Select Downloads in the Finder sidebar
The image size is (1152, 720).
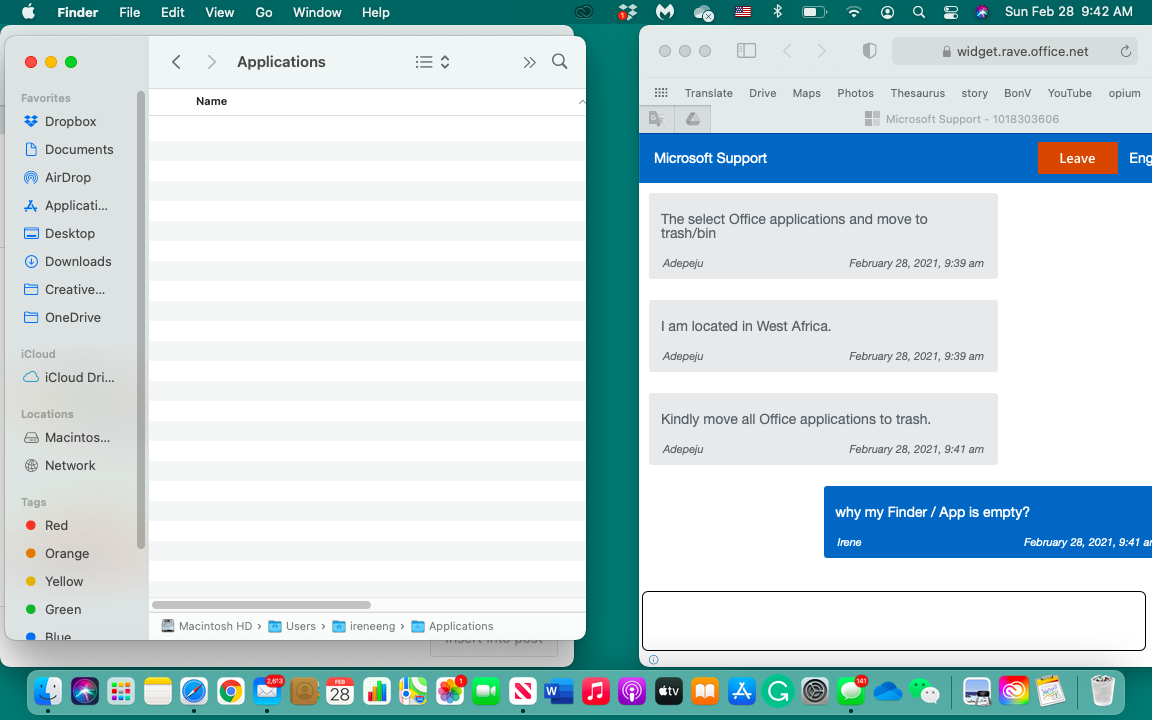(78, 261)
